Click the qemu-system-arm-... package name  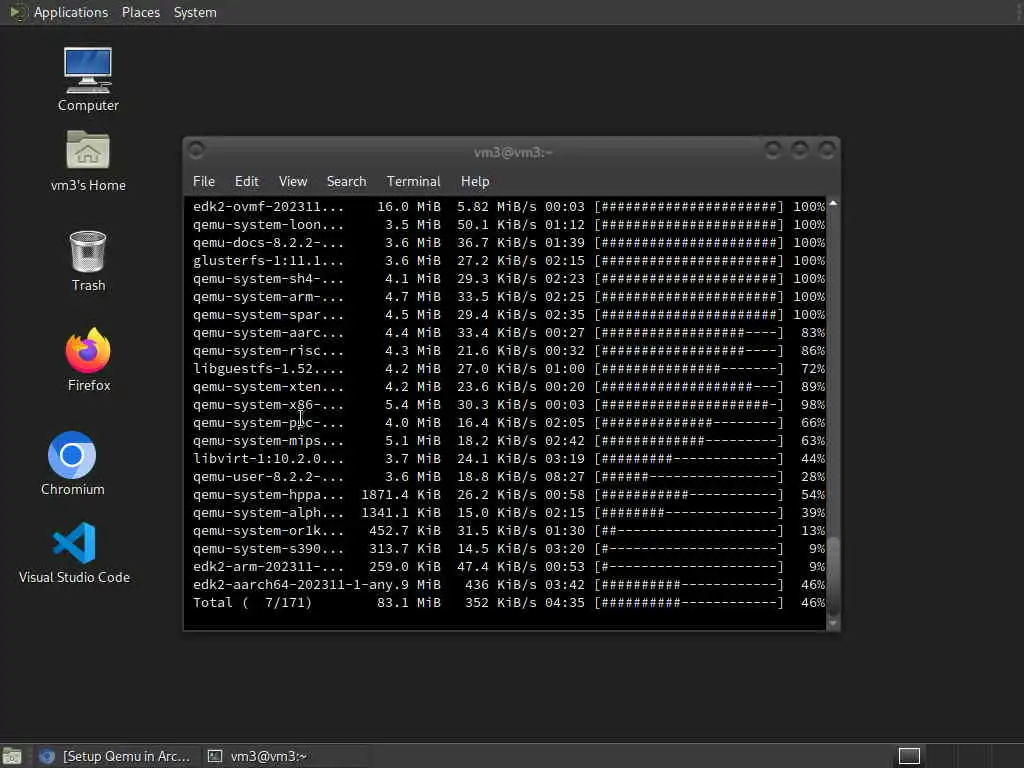tap(268, 296)
